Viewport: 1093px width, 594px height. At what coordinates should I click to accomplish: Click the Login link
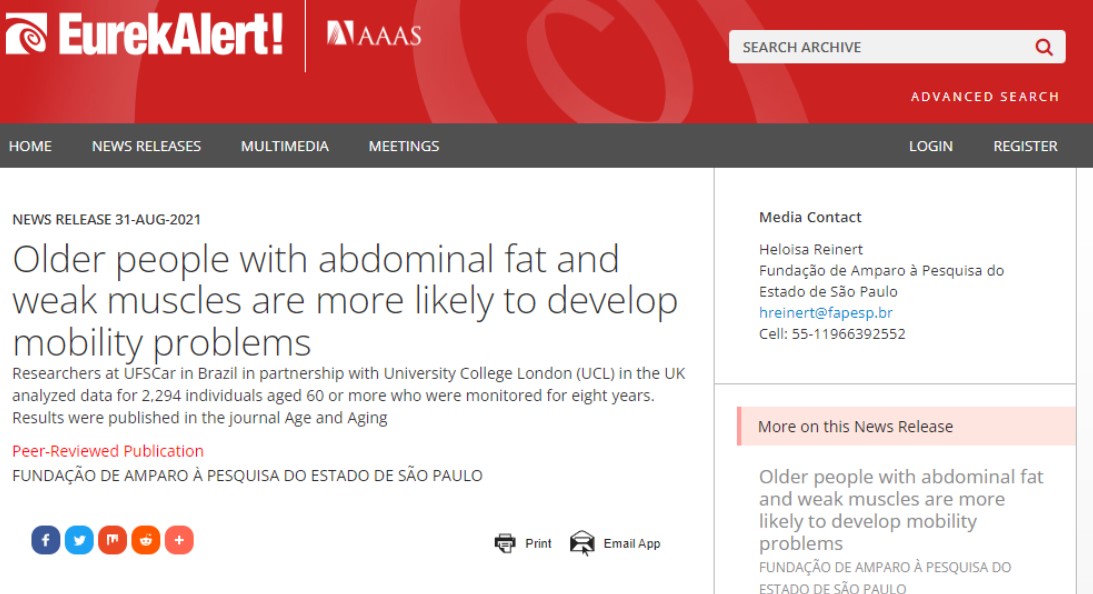click(930, 146)
